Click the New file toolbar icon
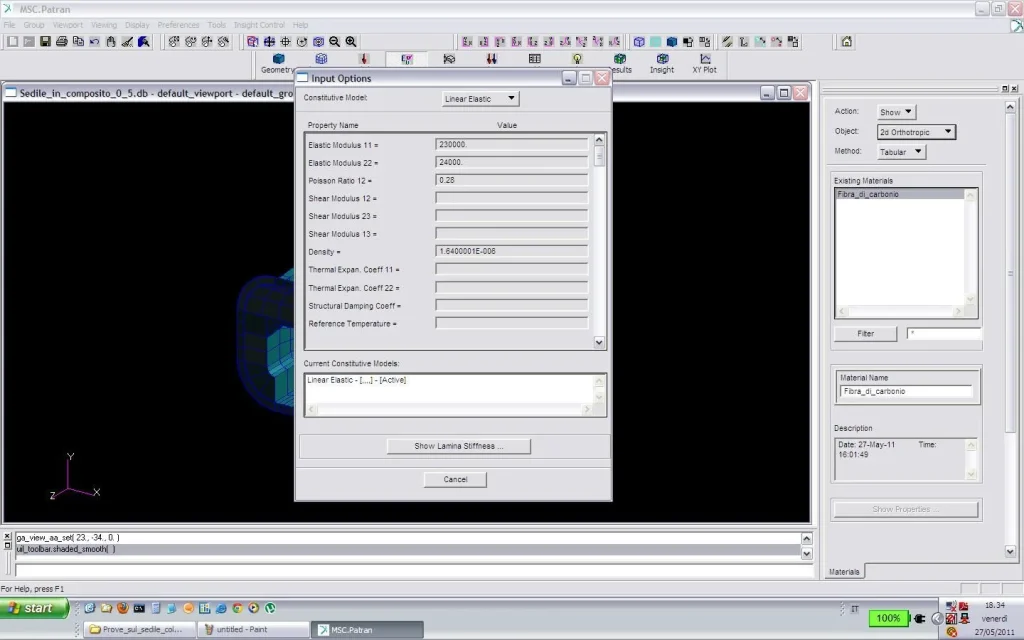Viewport: 1024px width, 640px height. pyautogui.click(x=12, y=41)
